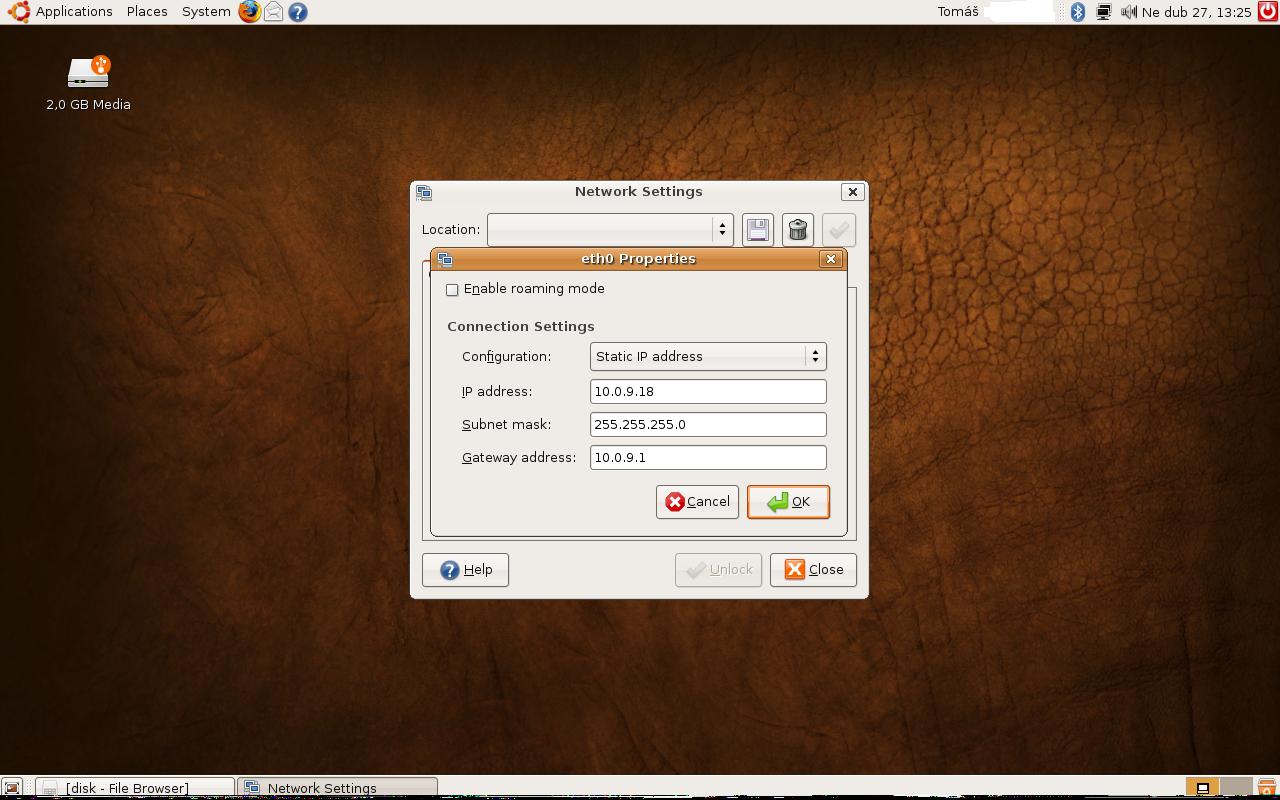Screen dimensions: 1280x800
Task: Click the user name Tomáš in the panel
Action: tap(958, 12)
